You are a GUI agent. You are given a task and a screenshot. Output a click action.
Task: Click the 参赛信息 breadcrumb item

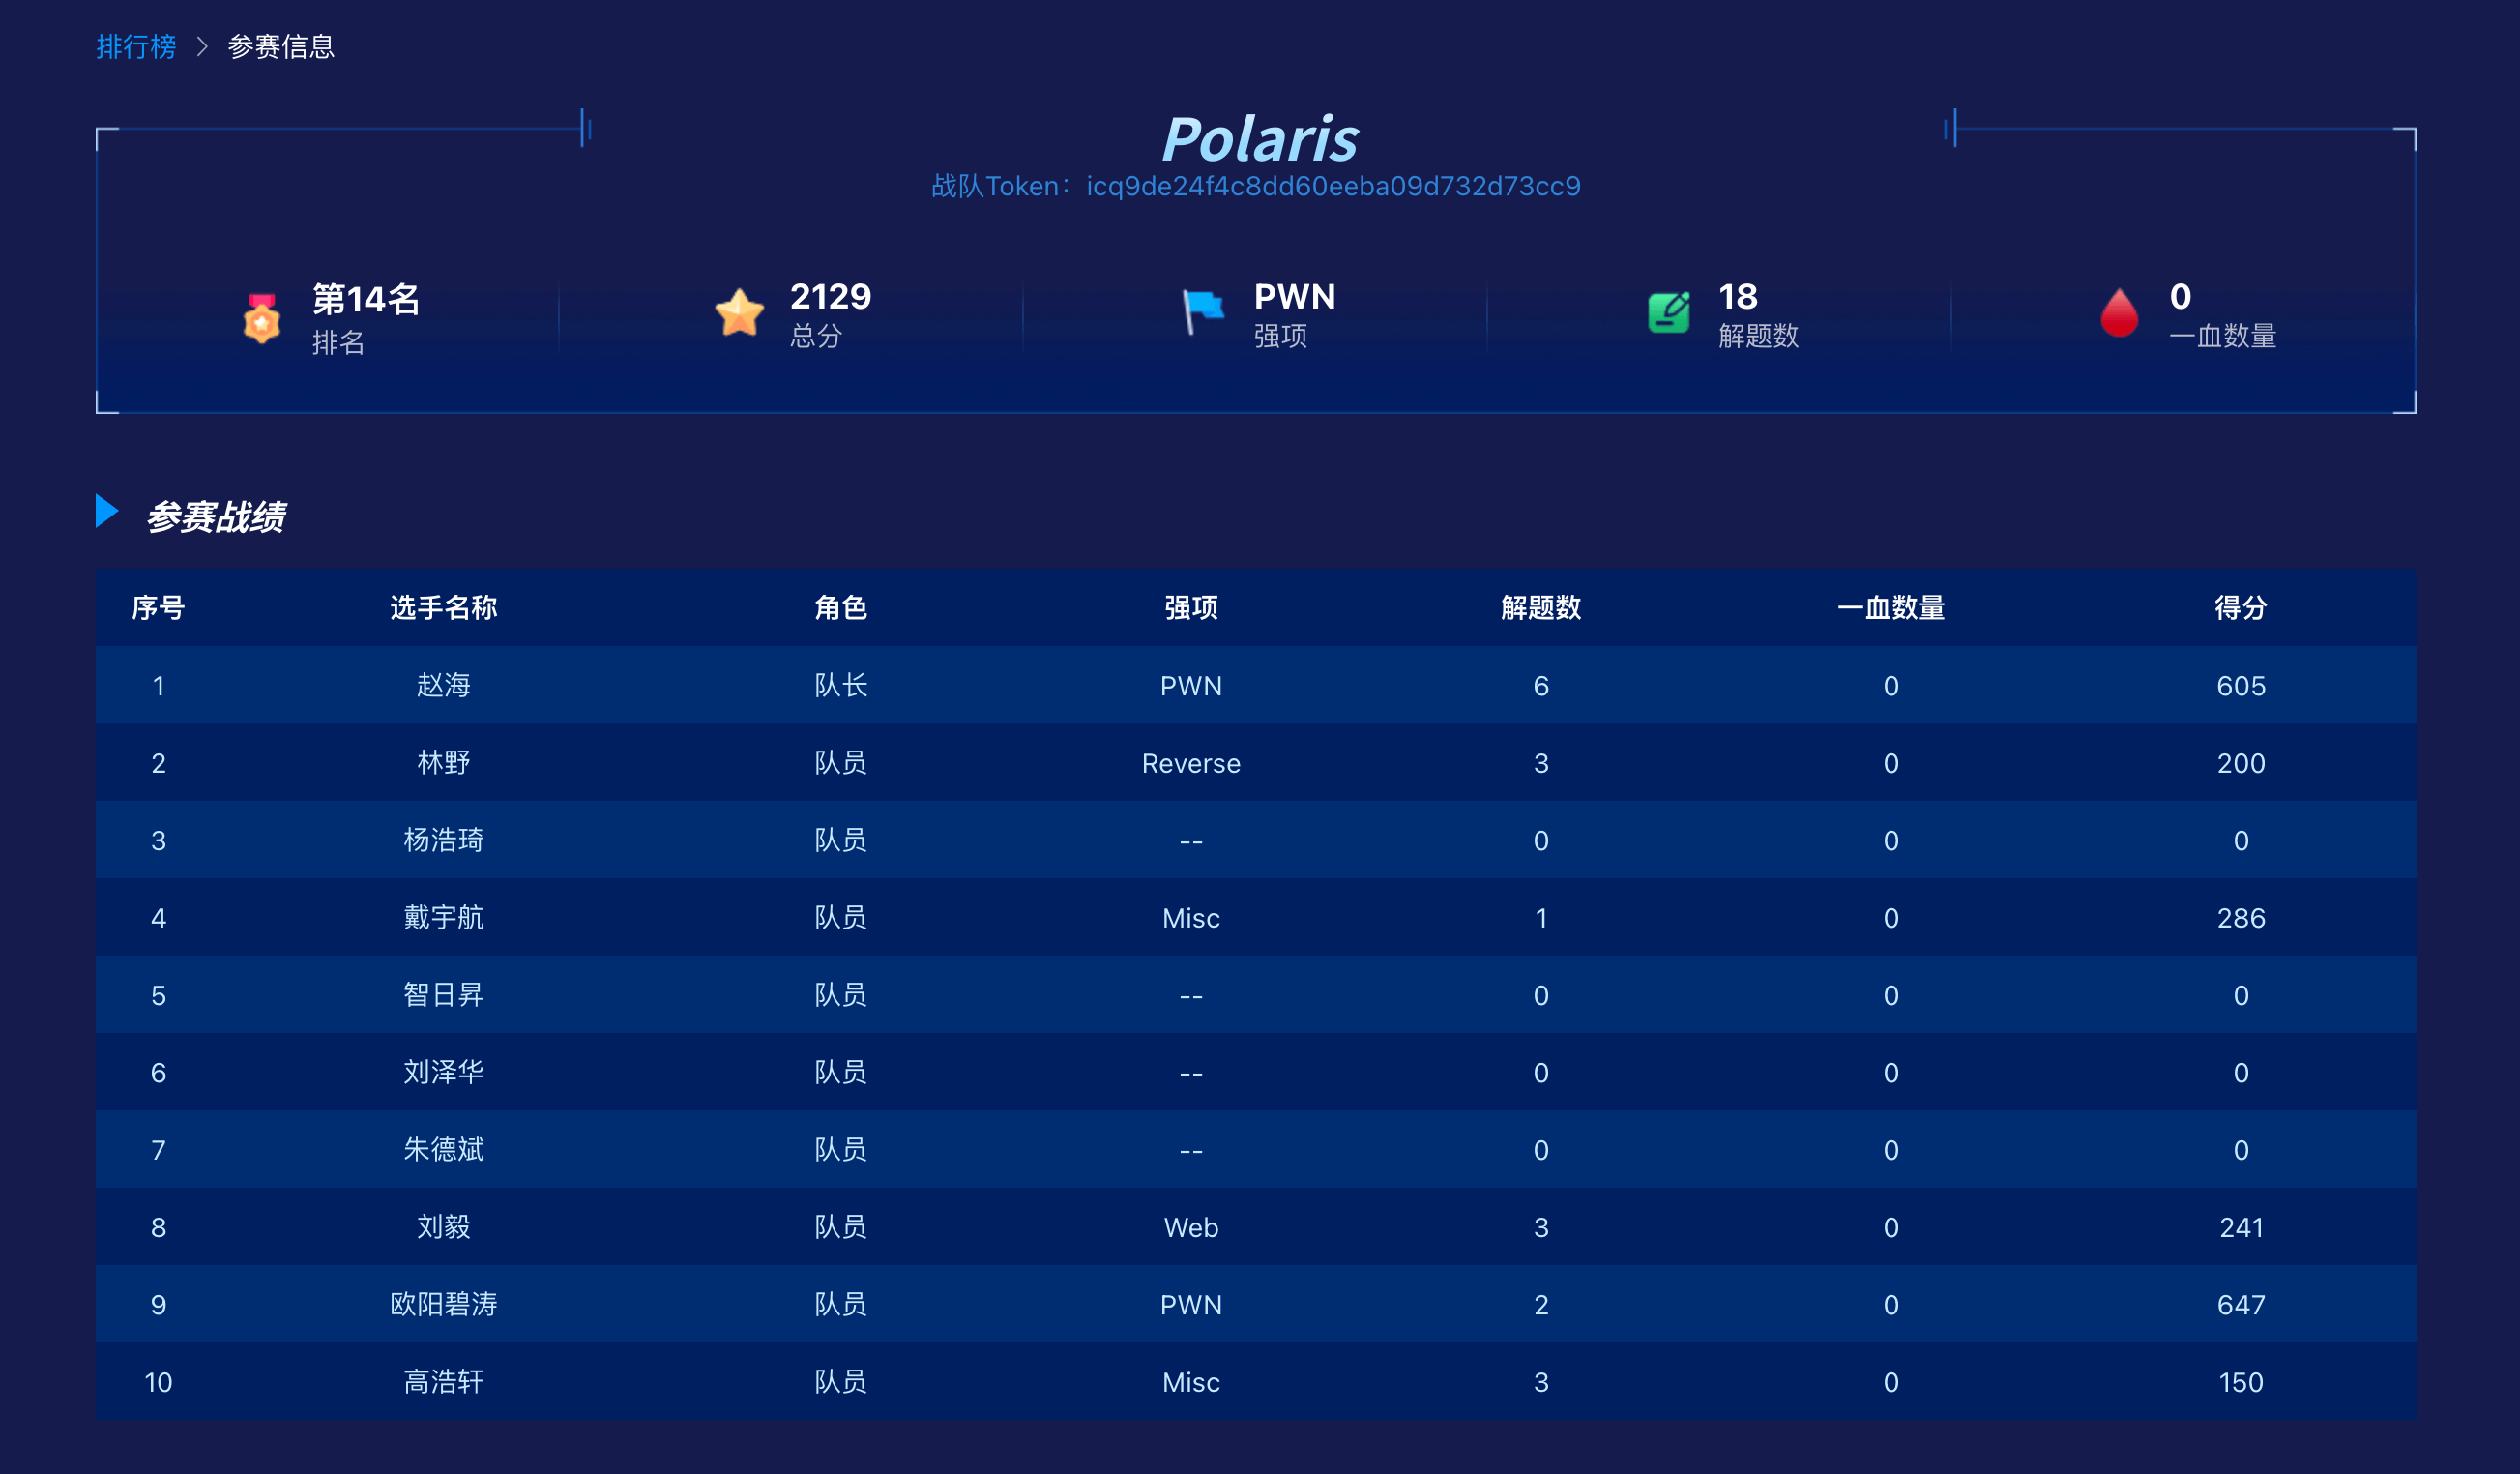(x=281, y=47)
